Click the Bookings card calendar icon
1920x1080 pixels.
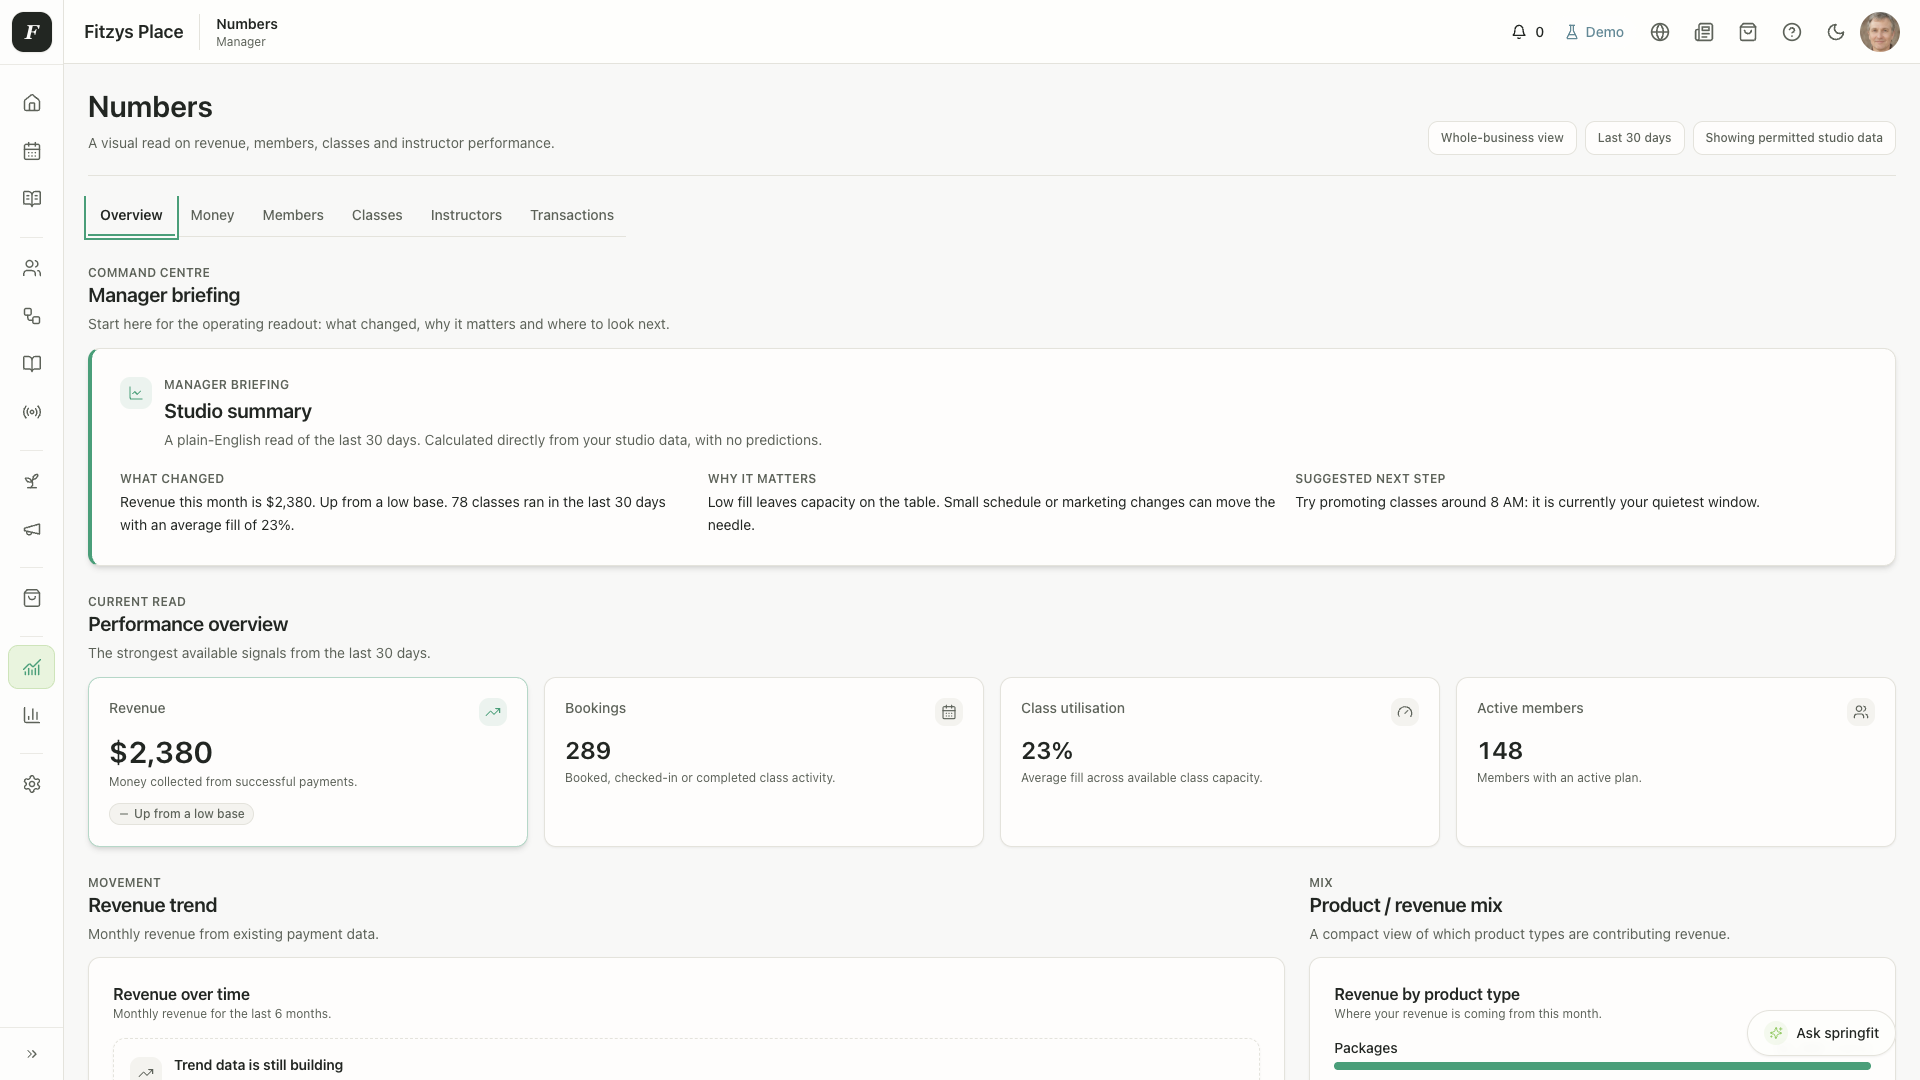tap(949, 712)
